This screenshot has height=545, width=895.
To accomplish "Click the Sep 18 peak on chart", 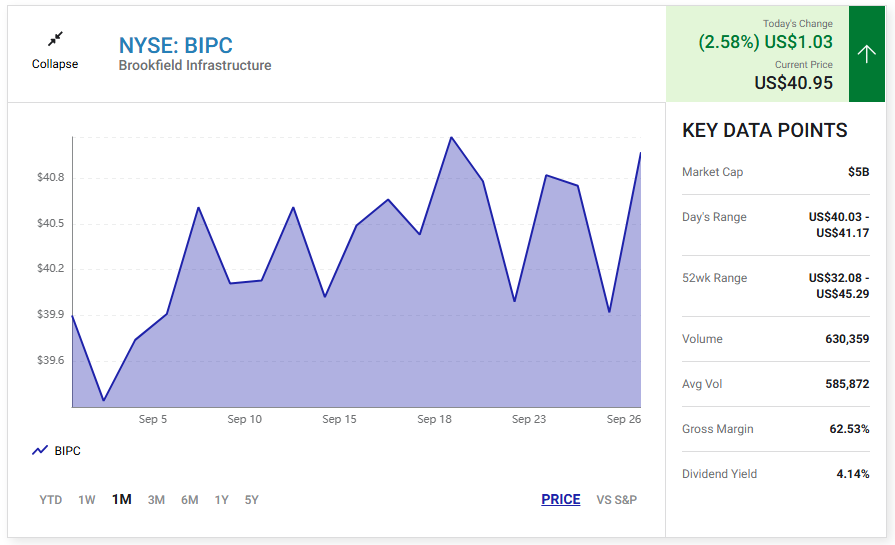I will tap(451, 138).
